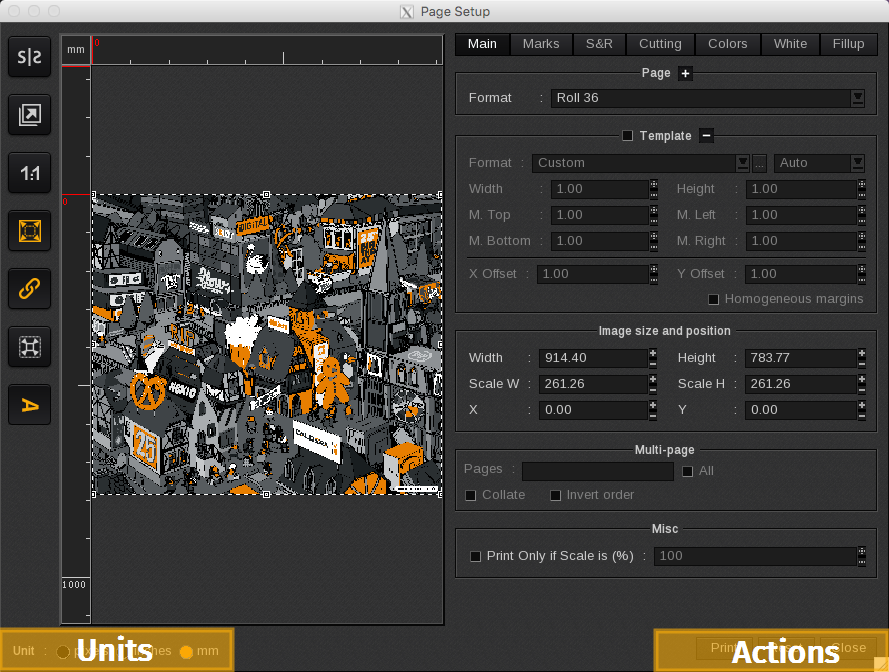Click the plus icon beside Page

pos(685,73)
